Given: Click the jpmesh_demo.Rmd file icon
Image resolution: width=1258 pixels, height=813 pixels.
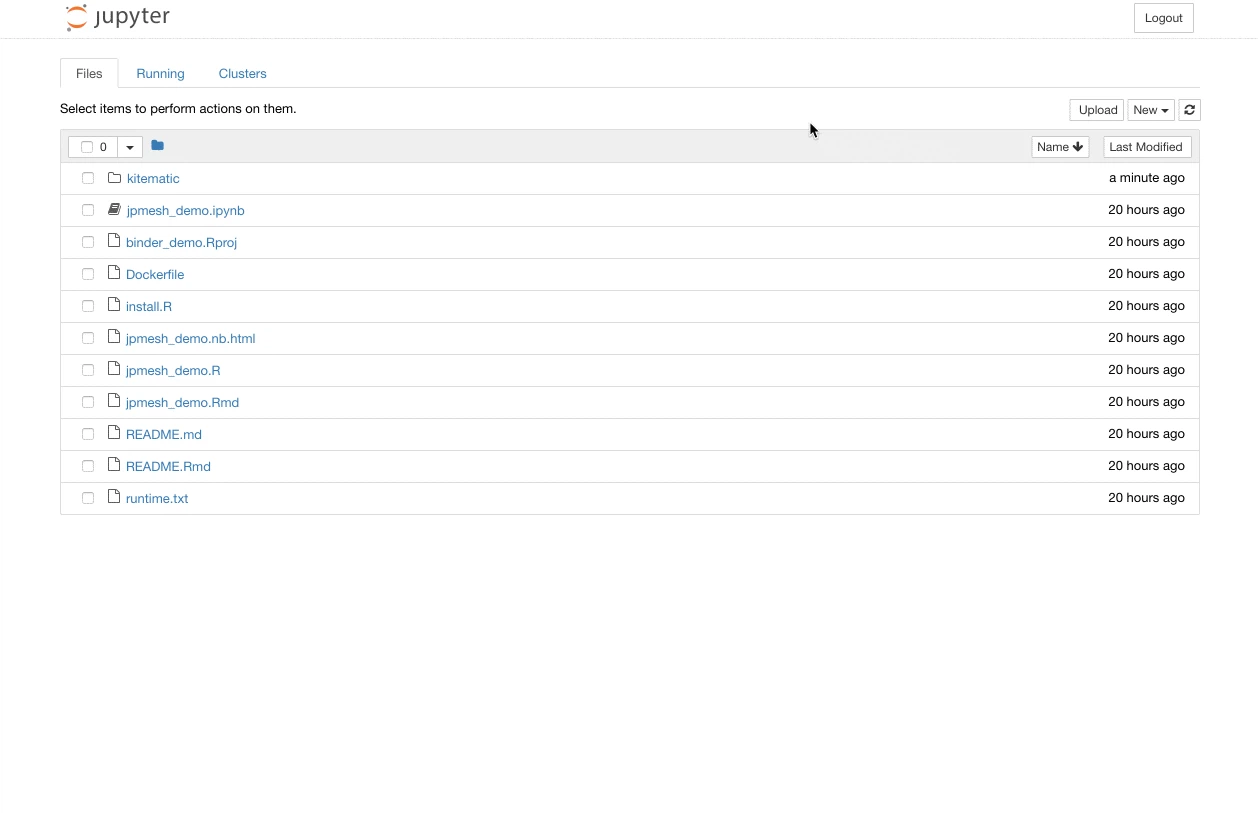Looking at the screenshot, I should point(114,402).
